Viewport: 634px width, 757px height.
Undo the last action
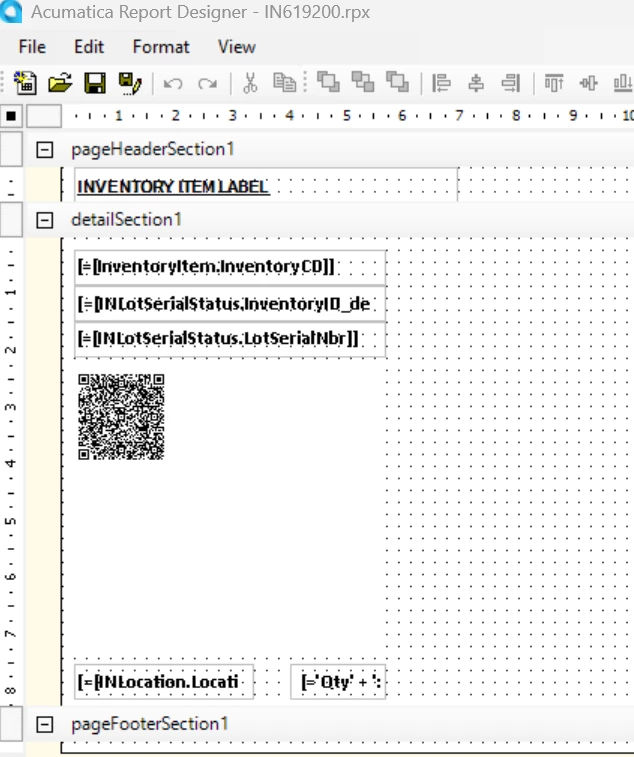tap(173, 84)
